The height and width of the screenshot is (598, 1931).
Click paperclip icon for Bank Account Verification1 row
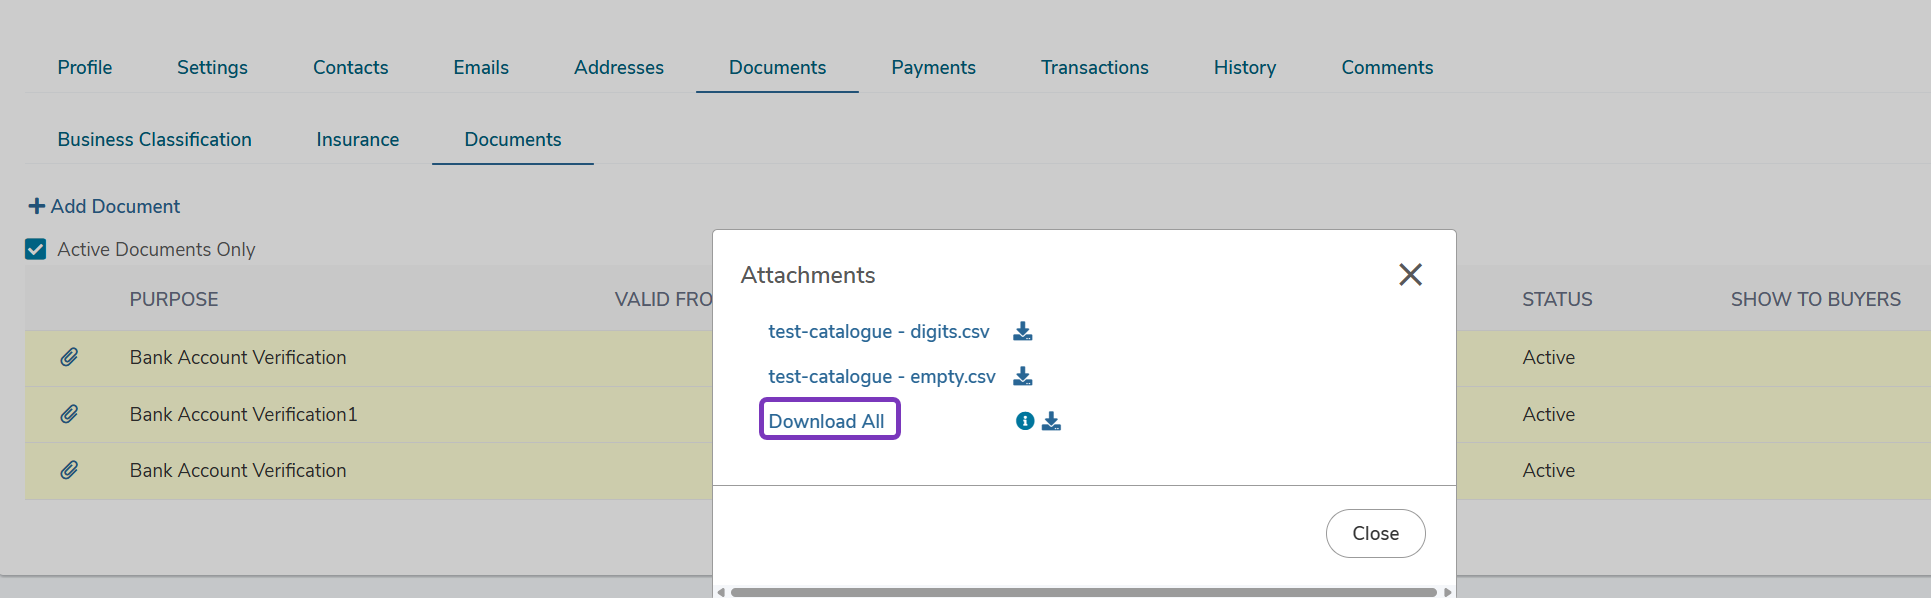(x=69, y=414)
